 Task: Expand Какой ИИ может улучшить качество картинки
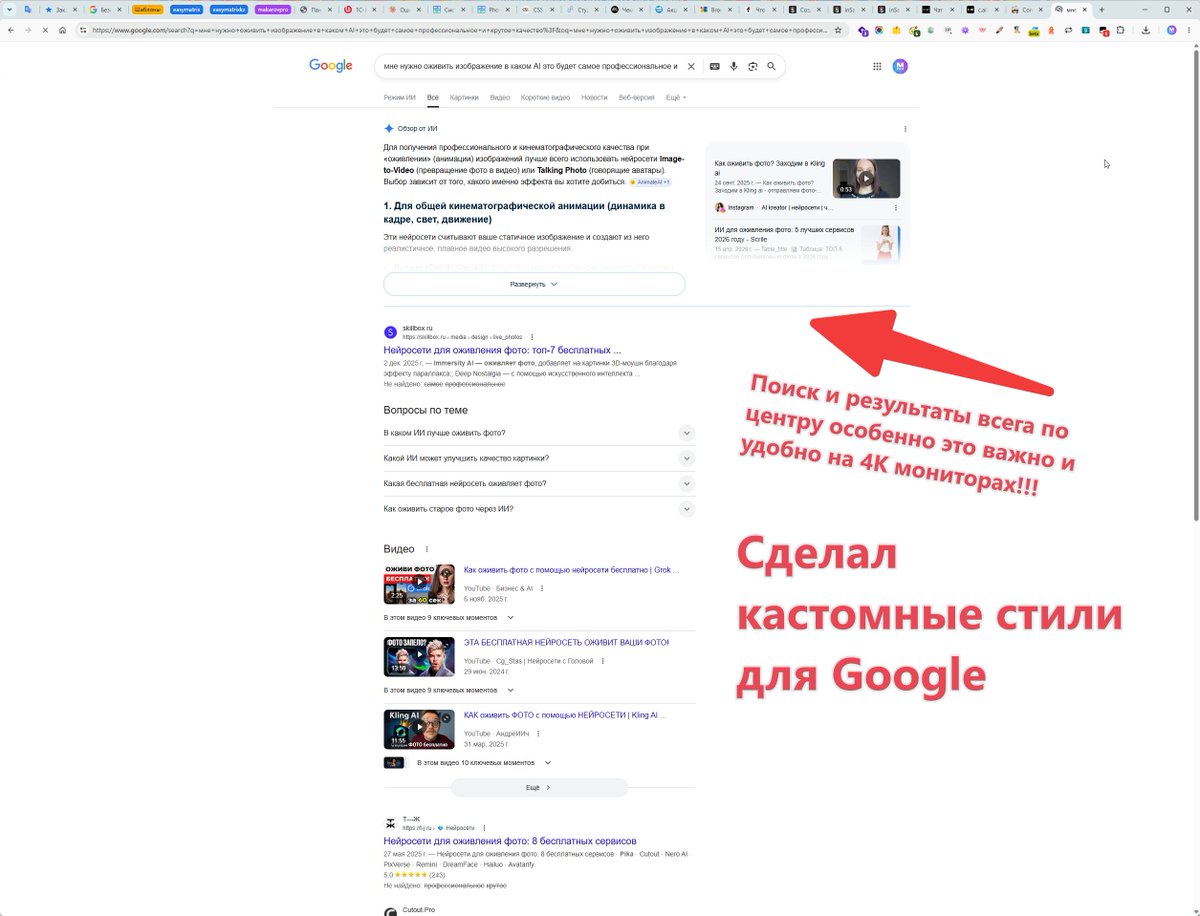coord(686,458)
